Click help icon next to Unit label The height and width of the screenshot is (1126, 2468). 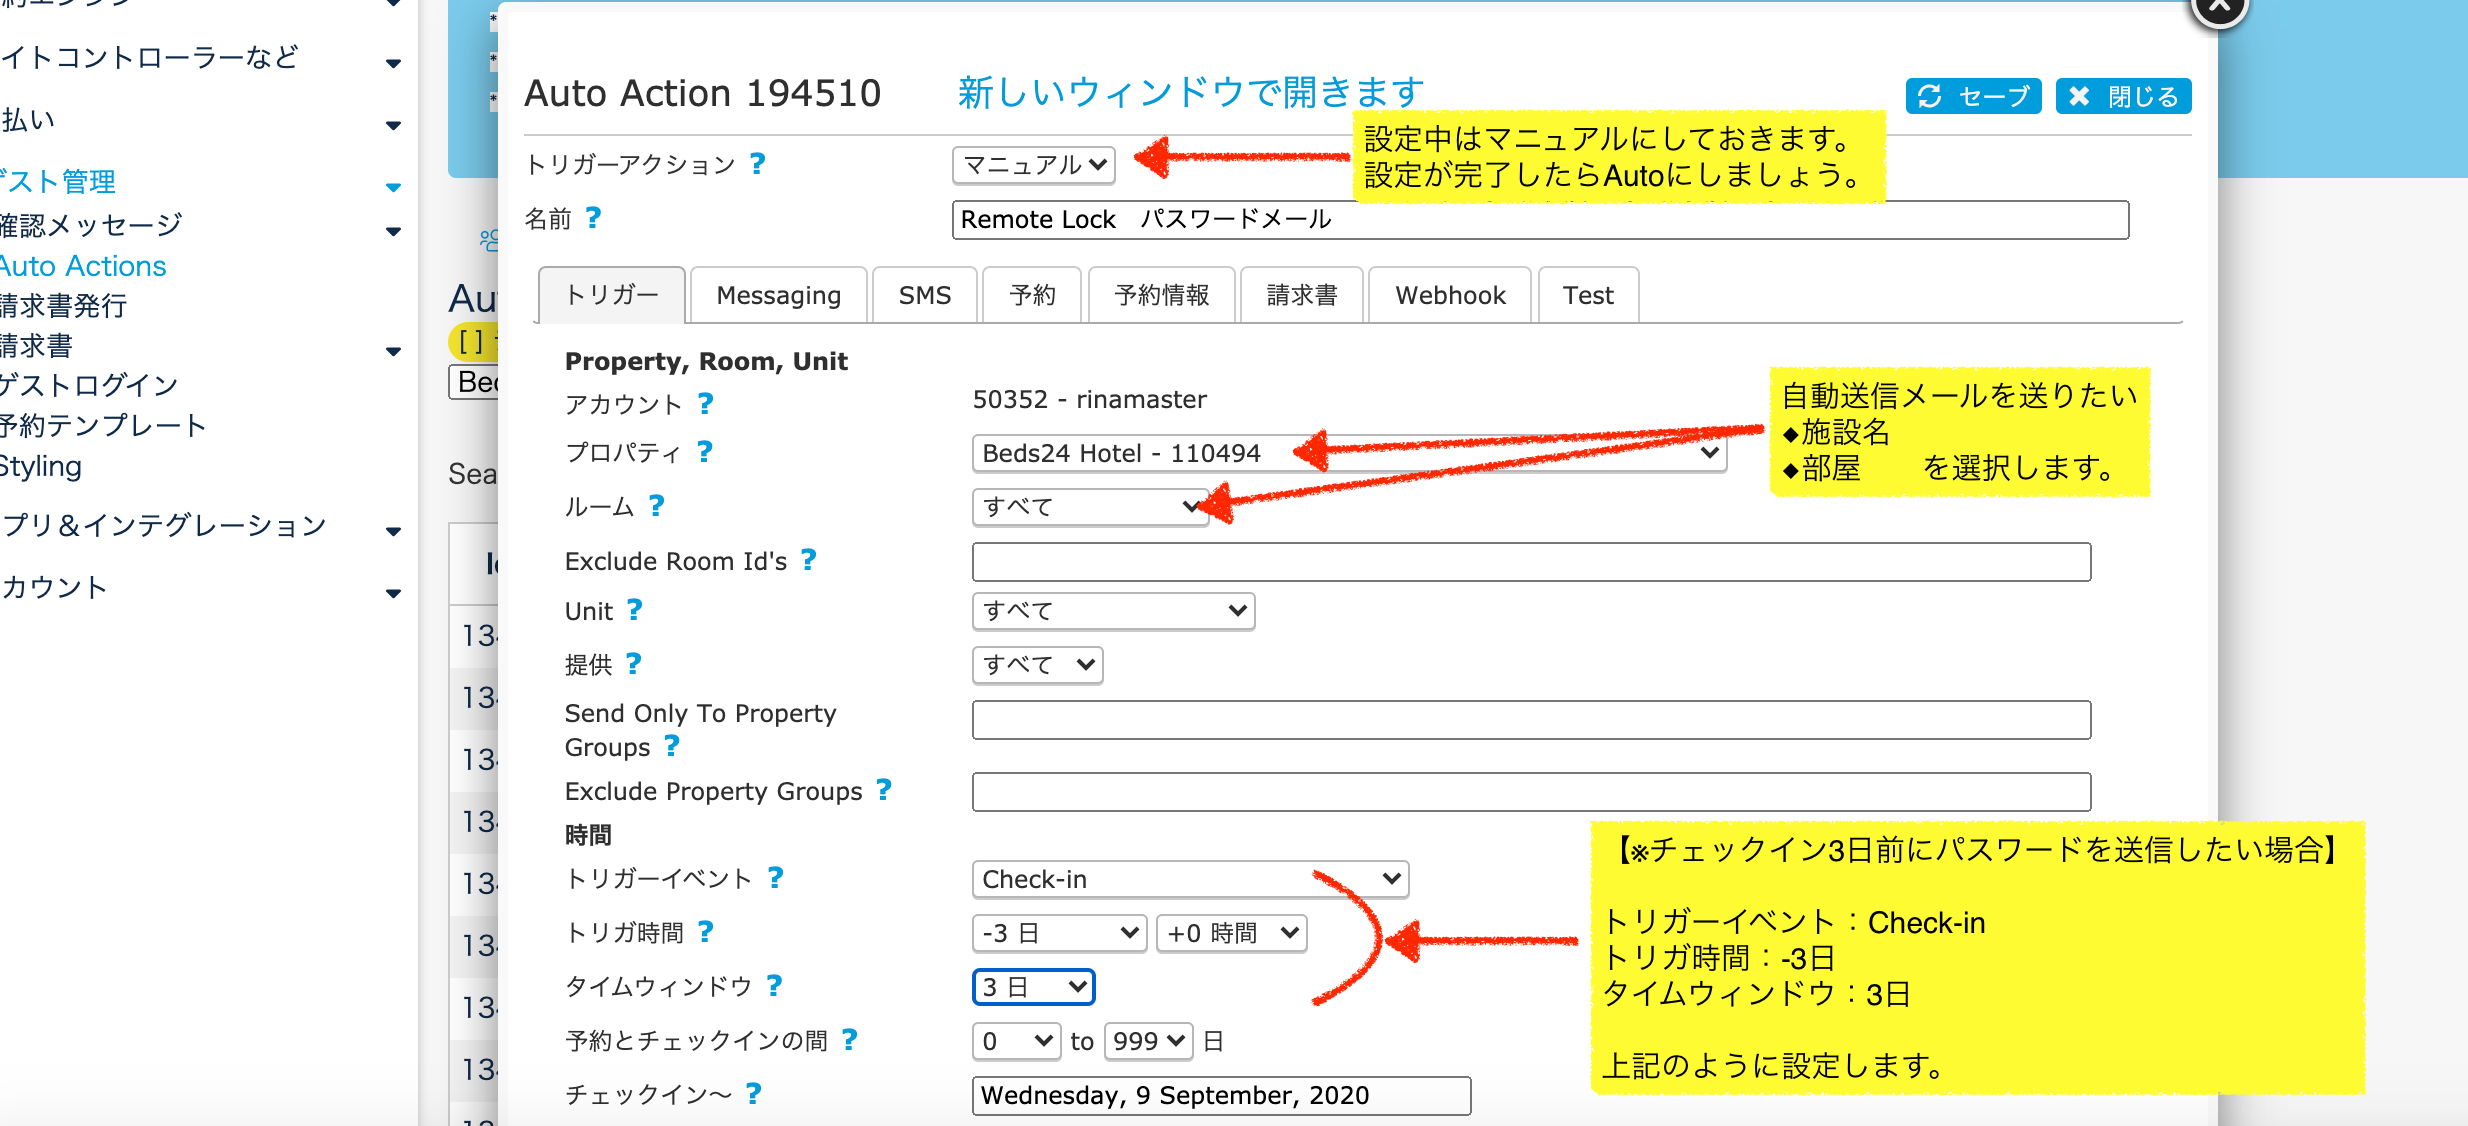634,610
